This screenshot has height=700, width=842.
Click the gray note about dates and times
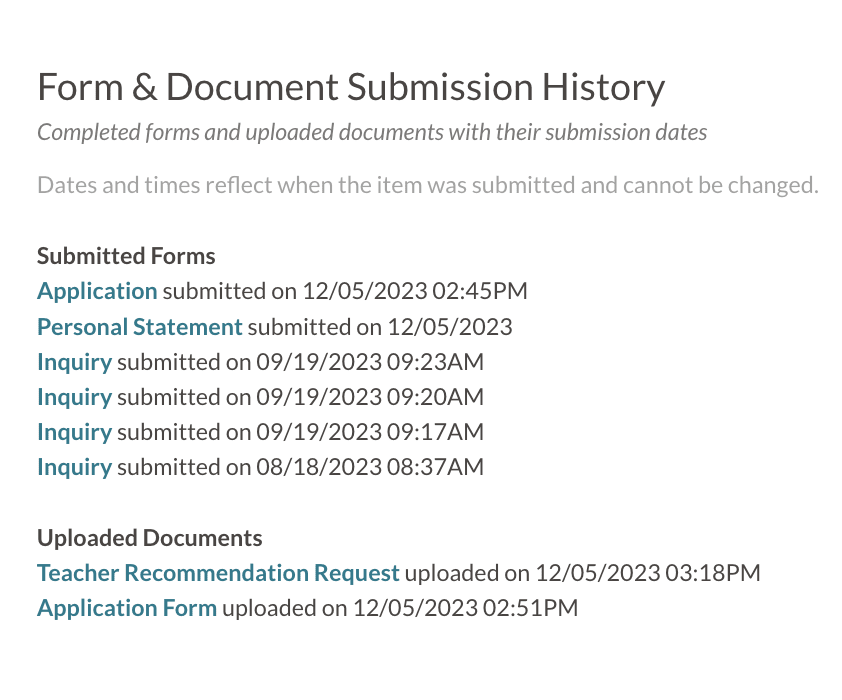[x=427, y=186]
